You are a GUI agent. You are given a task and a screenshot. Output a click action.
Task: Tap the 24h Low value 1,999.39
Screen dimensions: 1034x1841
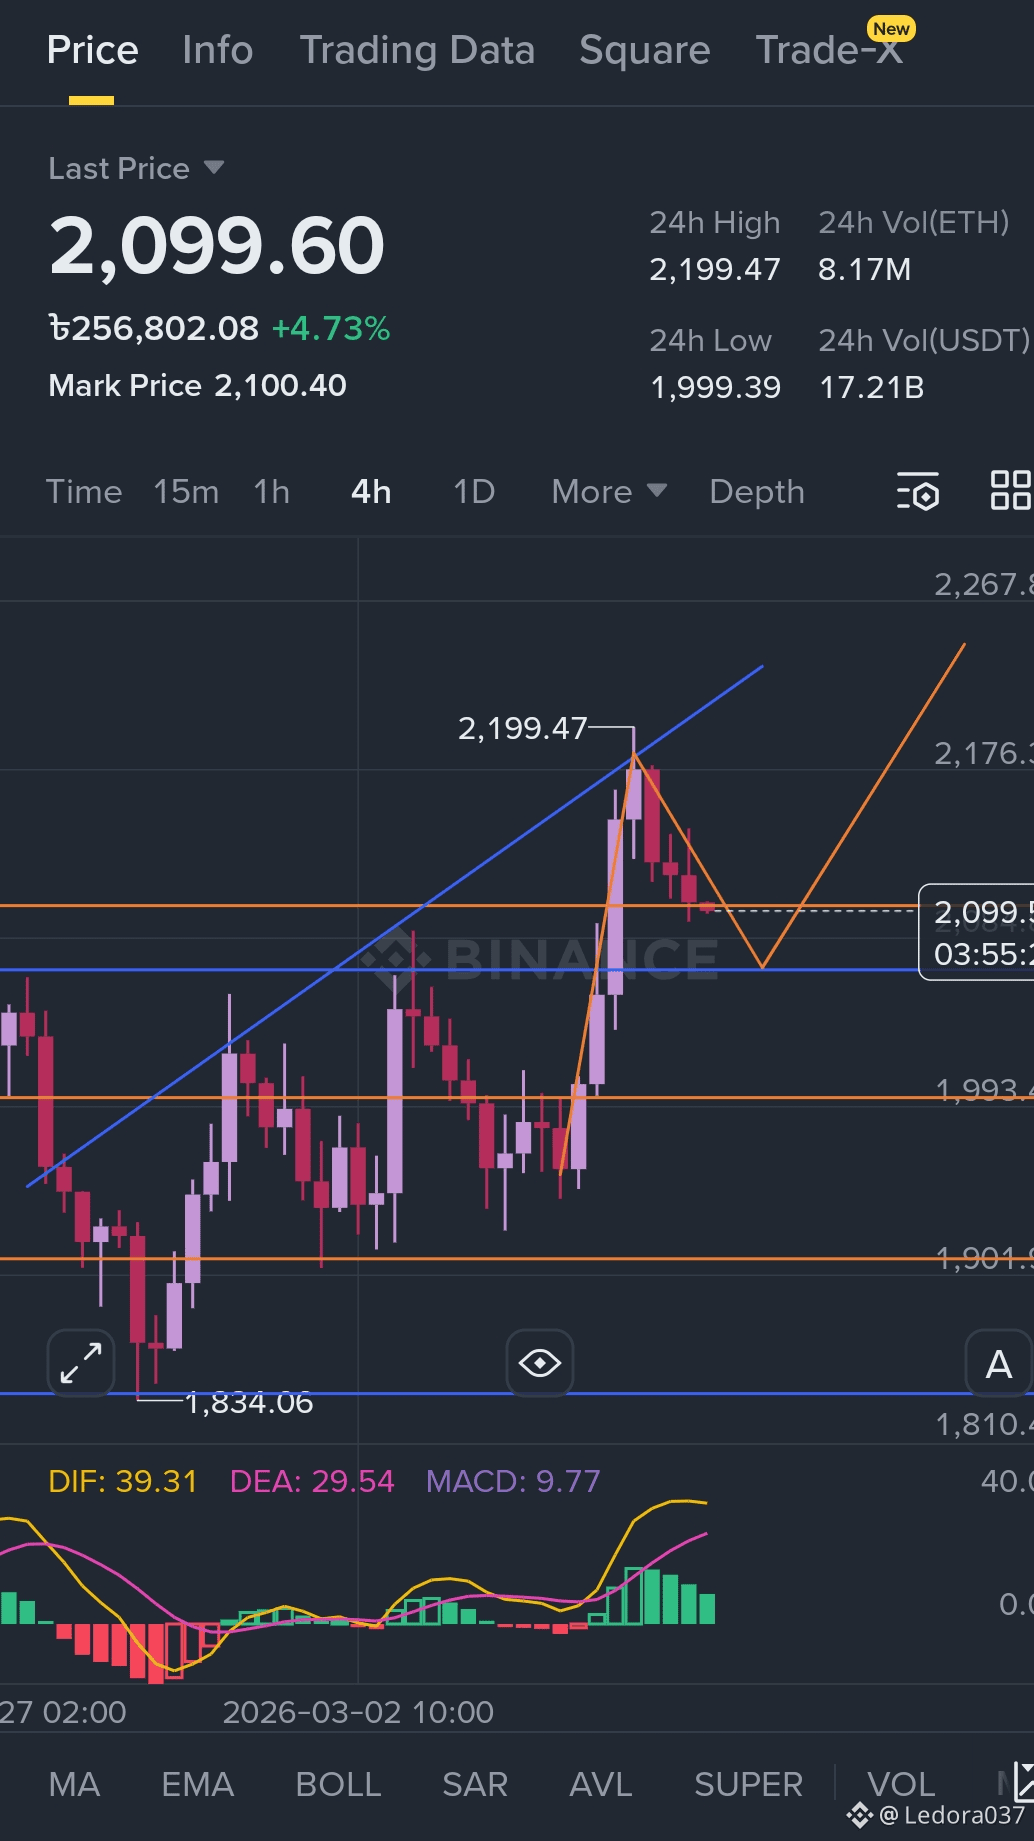point(715,387)
